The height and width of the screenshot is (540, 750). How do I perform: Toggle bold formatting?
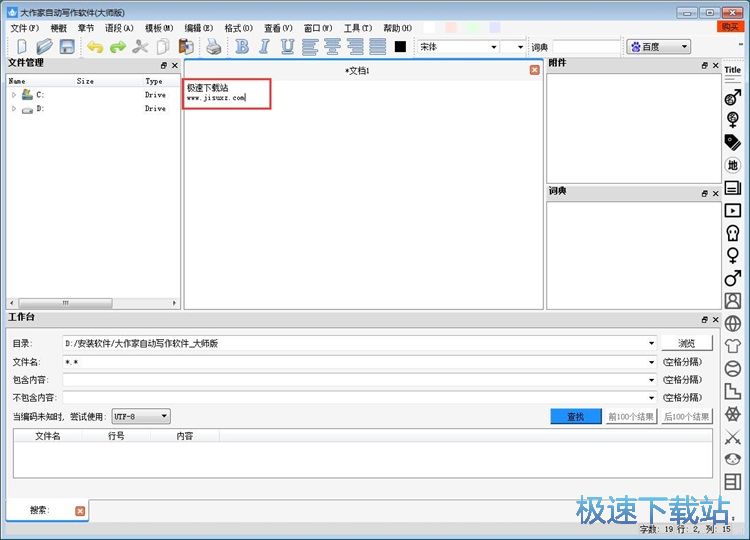tap(242, 46)
